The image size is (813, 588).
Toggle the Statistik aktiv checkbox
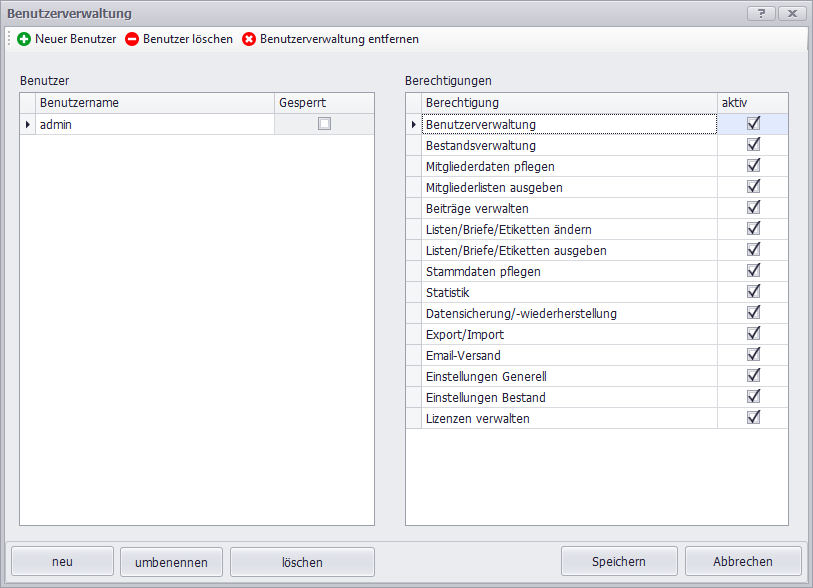coord(753,292)
